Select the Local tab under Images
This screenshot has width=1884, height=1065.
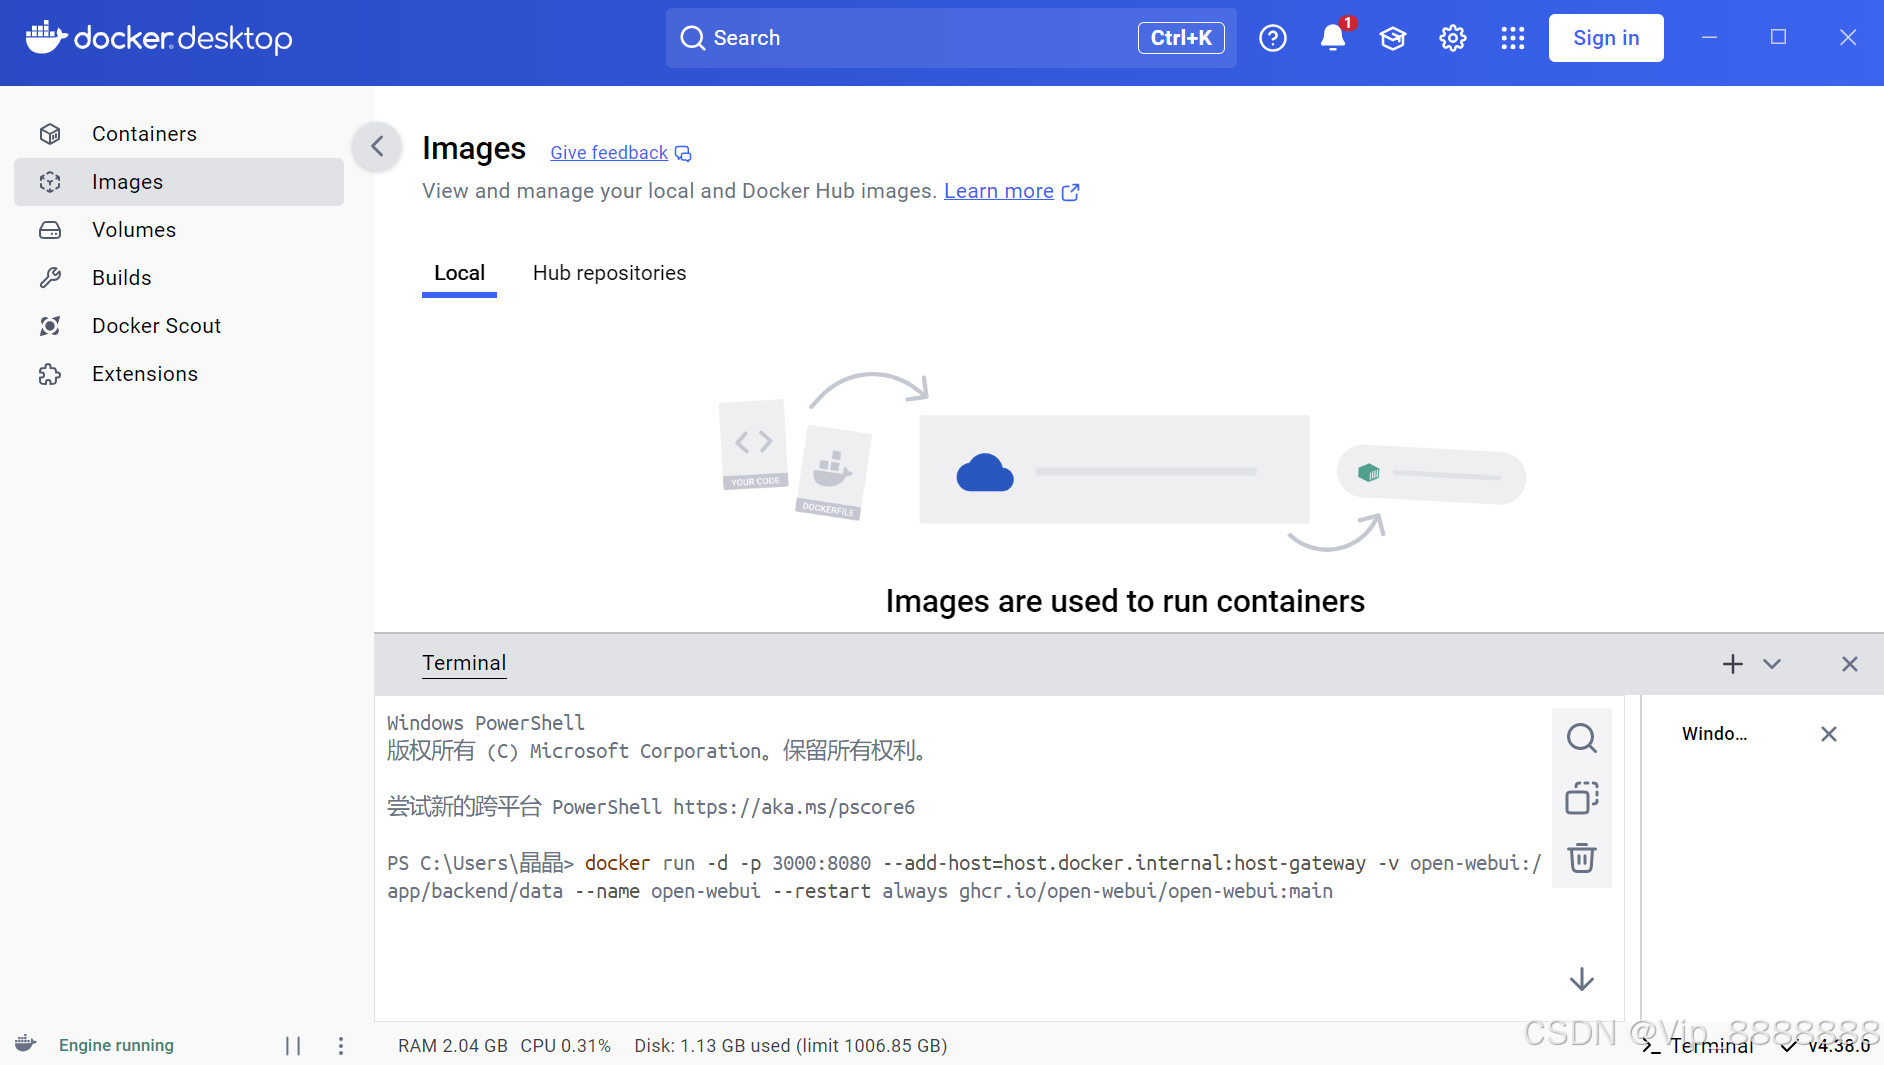point(459,272)
